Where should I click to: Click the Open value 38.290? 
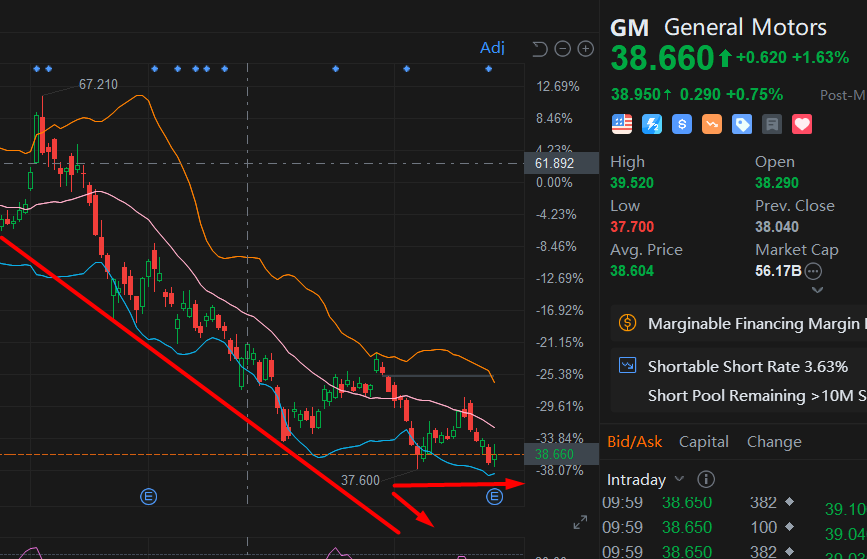[777, 183]
